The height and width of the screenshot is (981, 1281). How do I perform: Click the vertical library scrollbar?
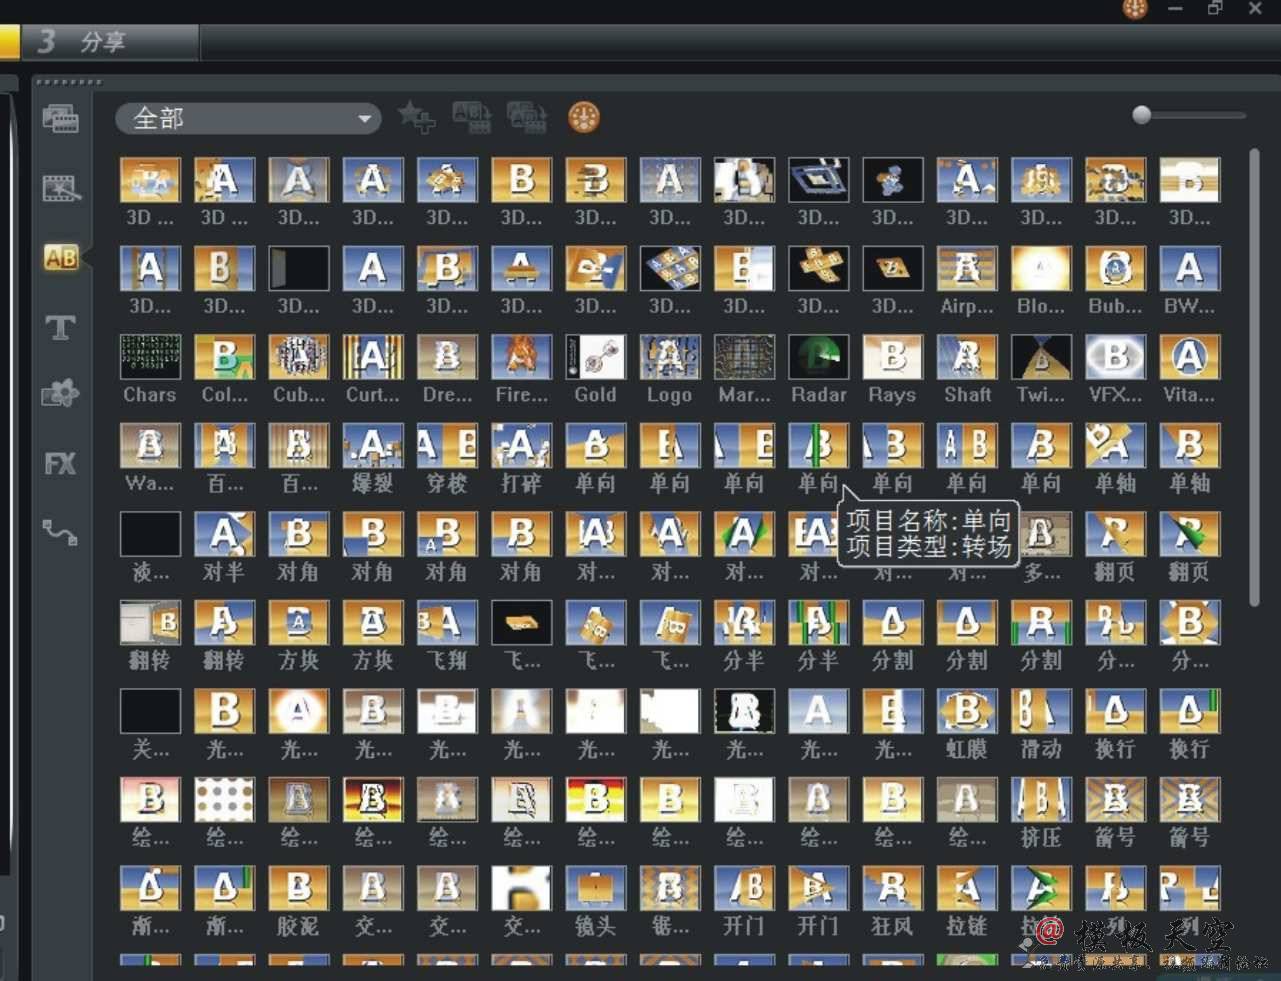click(1254, 378)
